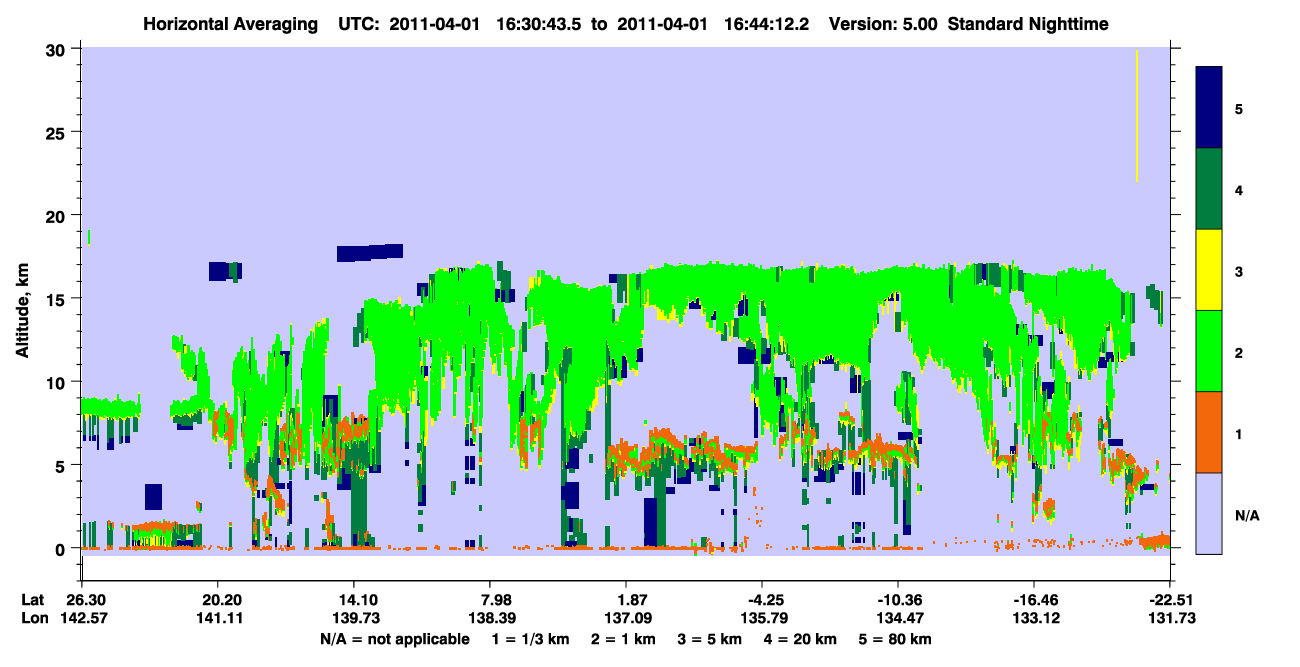This screenshot has height=667, width=1300.
Task: Click latitude value -22.51
Action: tap(1170, 600)
